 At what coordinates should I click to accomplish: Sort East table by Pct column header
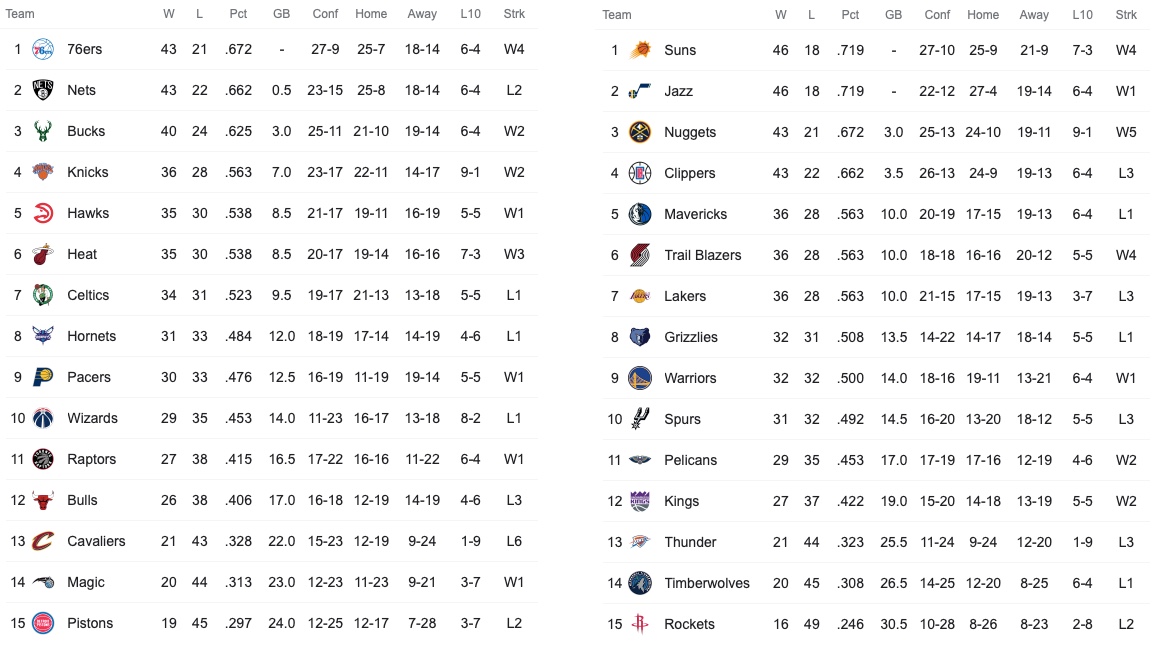(238, 14)
